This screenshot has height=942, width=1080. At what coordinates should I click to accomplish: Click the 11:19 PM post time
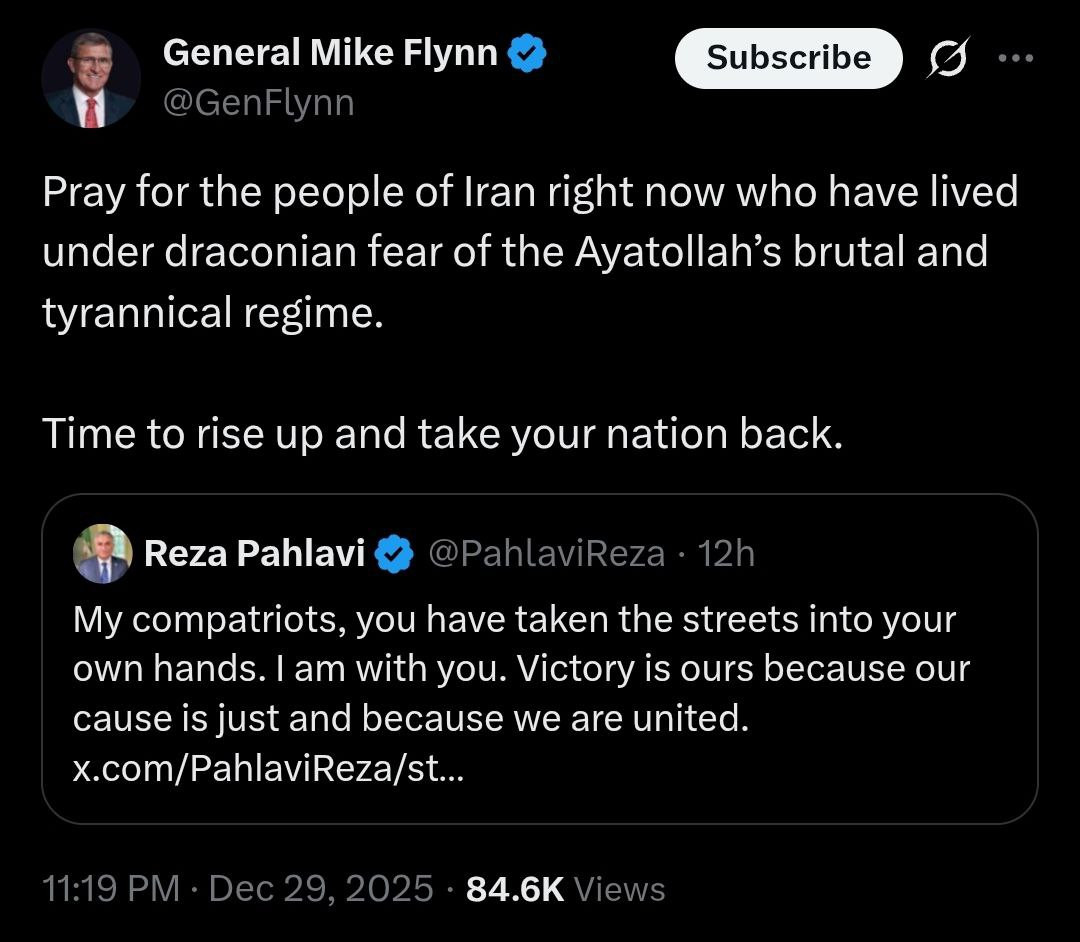(111, 888)
